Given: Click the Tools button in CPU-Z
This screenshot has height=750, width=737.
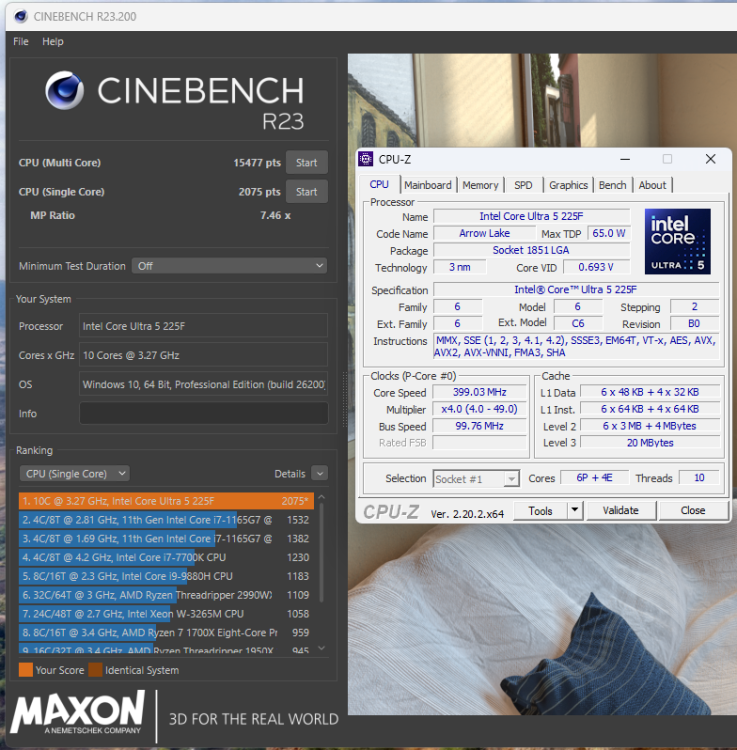Looking at the screenshot, I should [x=540, y=511].
